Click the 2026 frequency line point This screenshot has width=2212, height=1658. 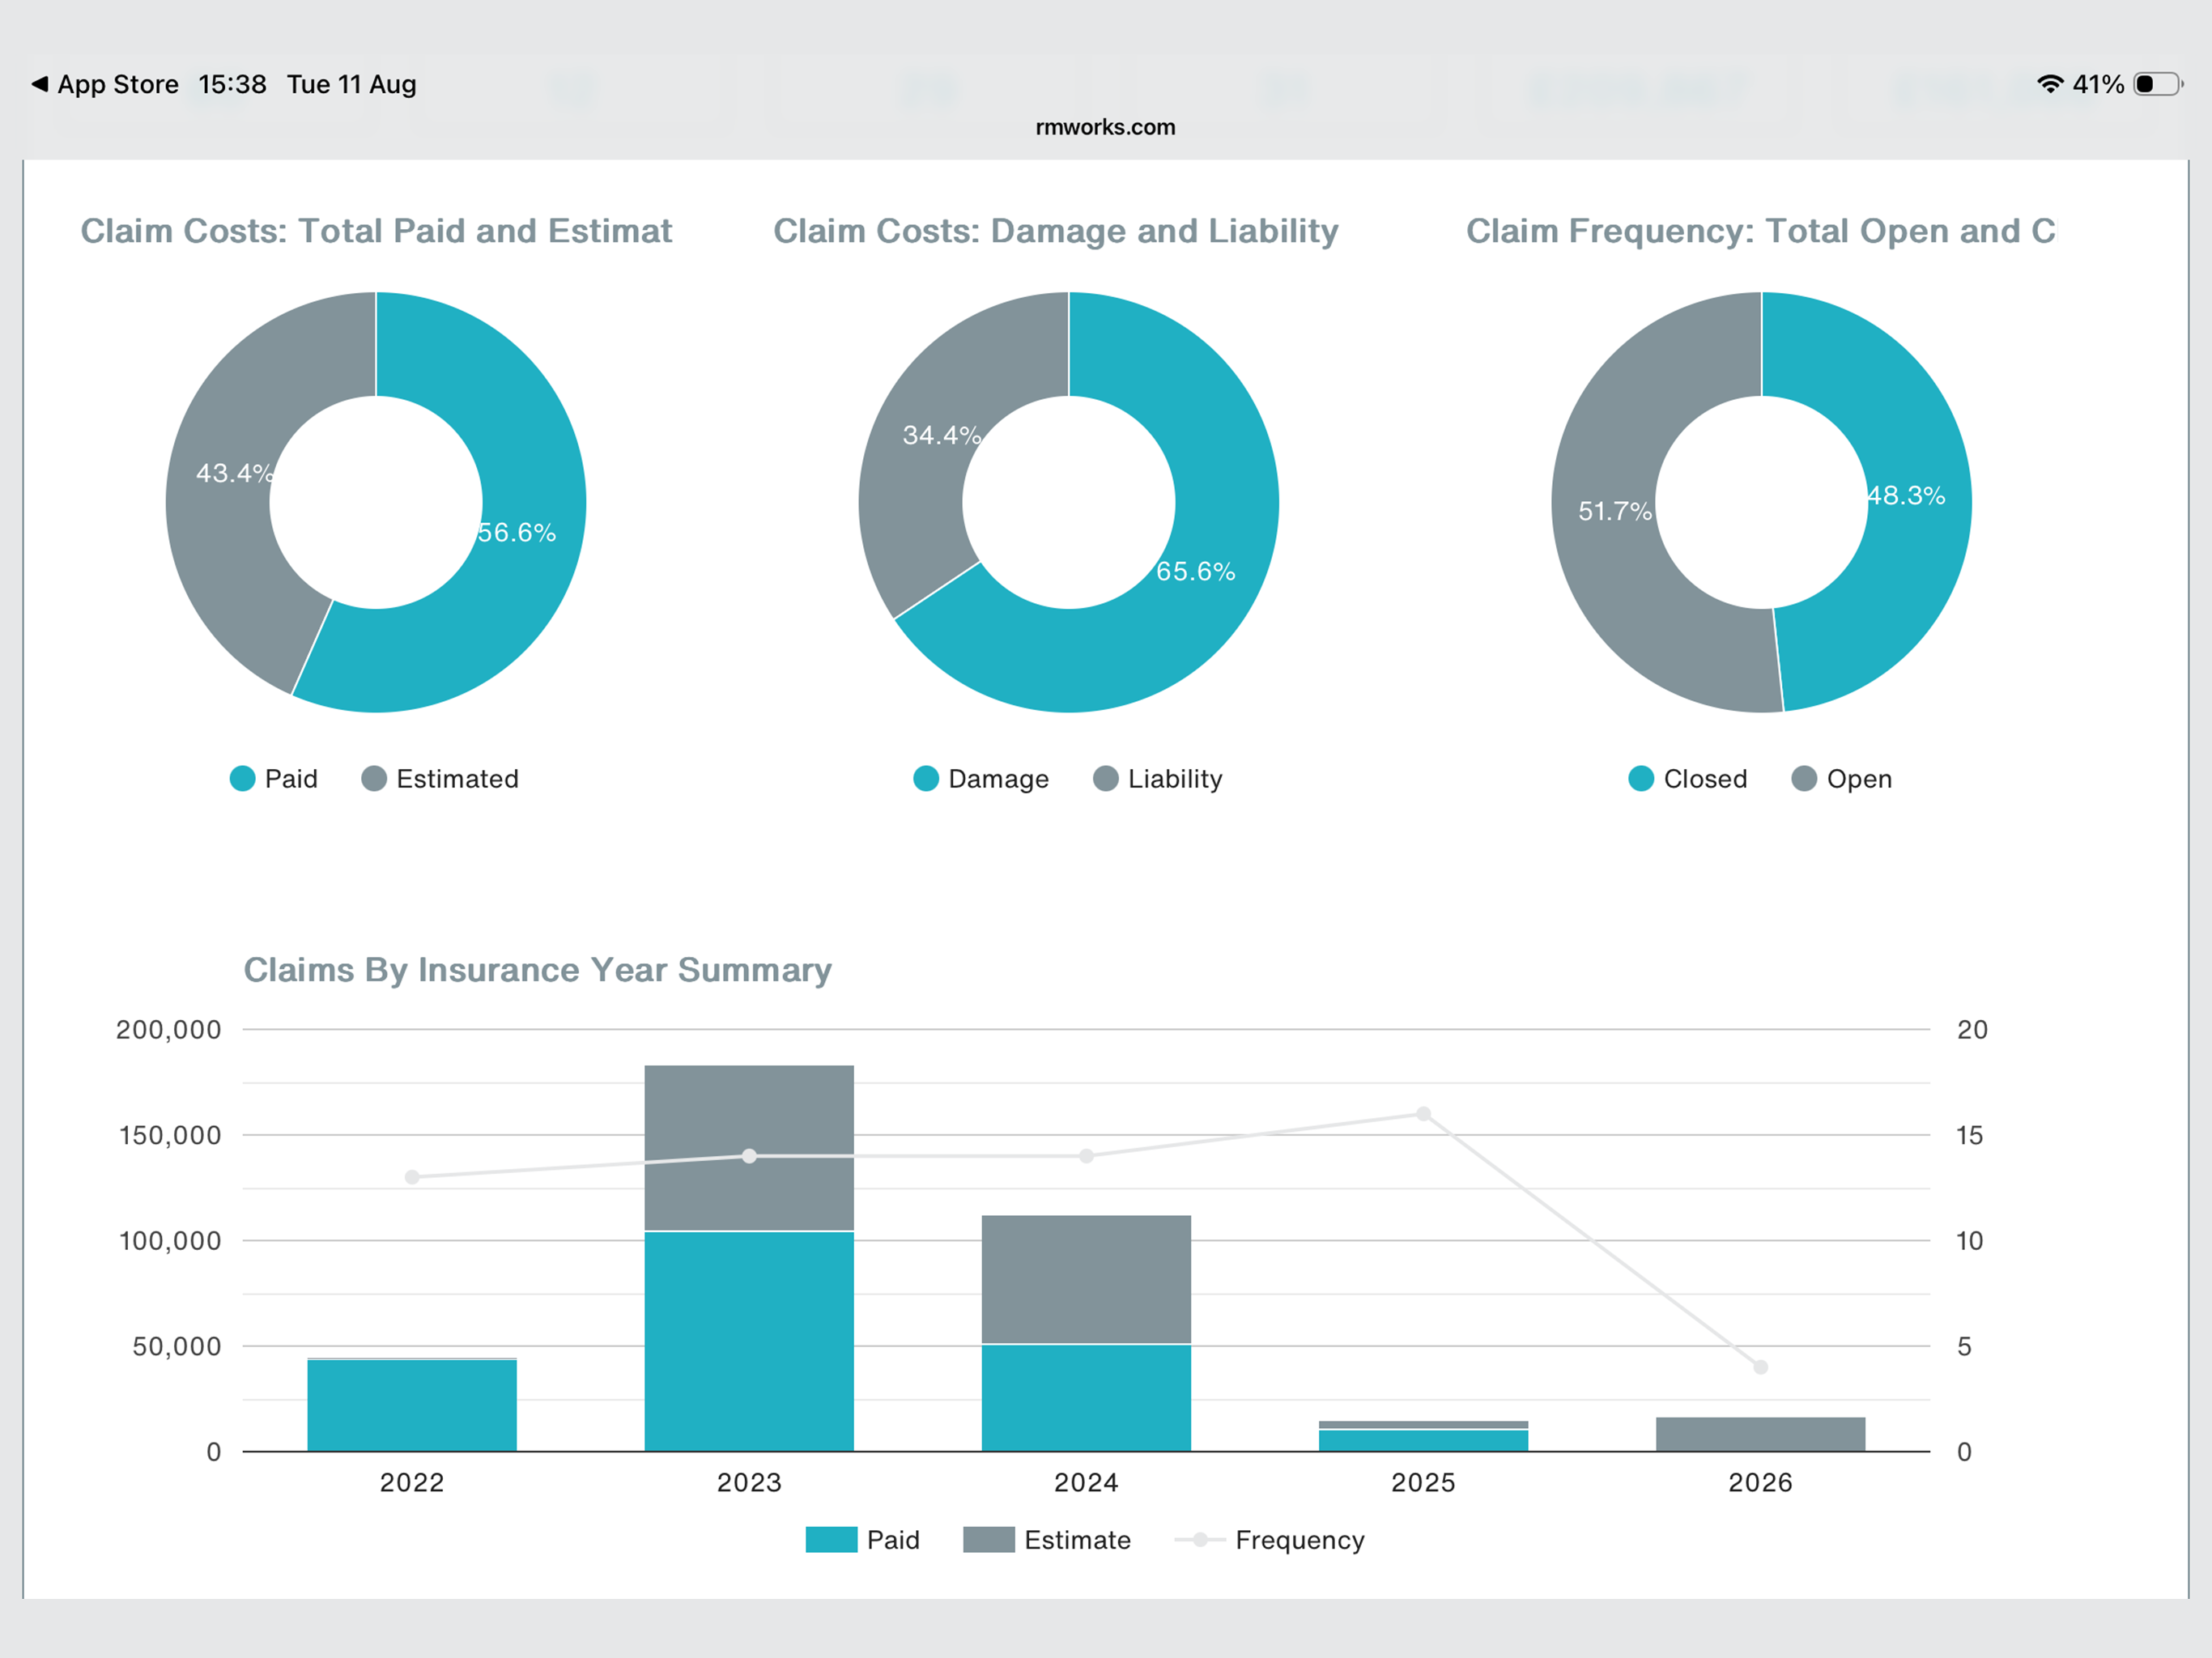pyautogui.click(x=1760, y=1367)
